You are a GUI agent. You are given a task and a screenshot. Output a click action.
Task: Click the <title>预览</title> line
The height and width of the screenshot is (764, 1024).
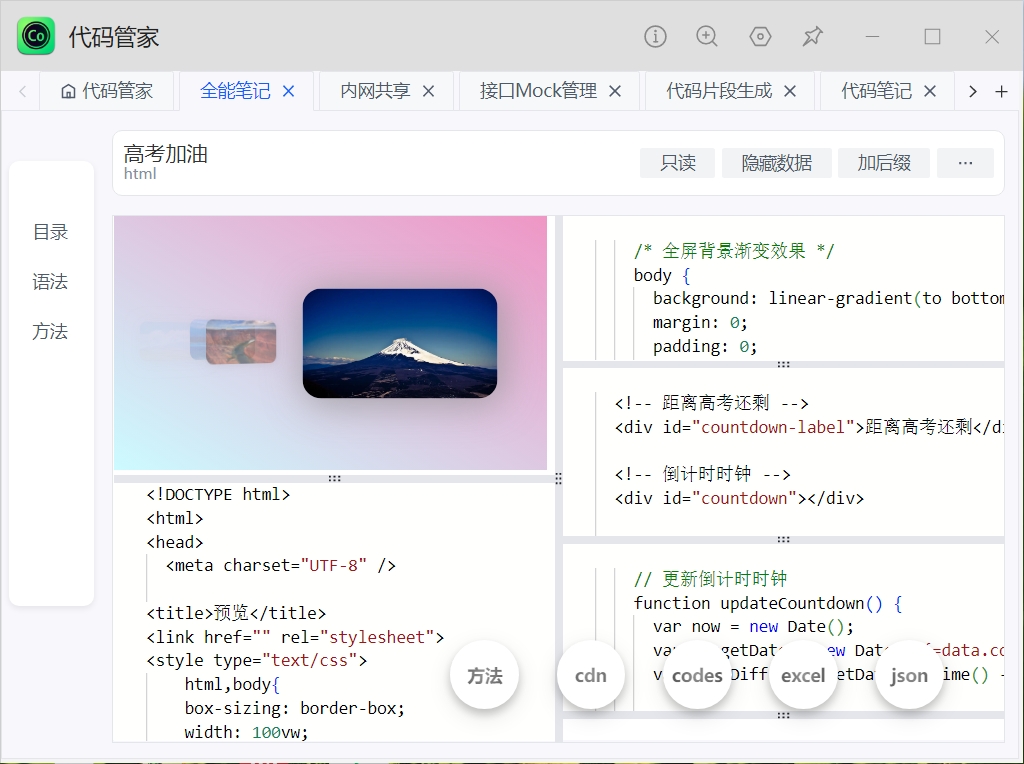236,613
